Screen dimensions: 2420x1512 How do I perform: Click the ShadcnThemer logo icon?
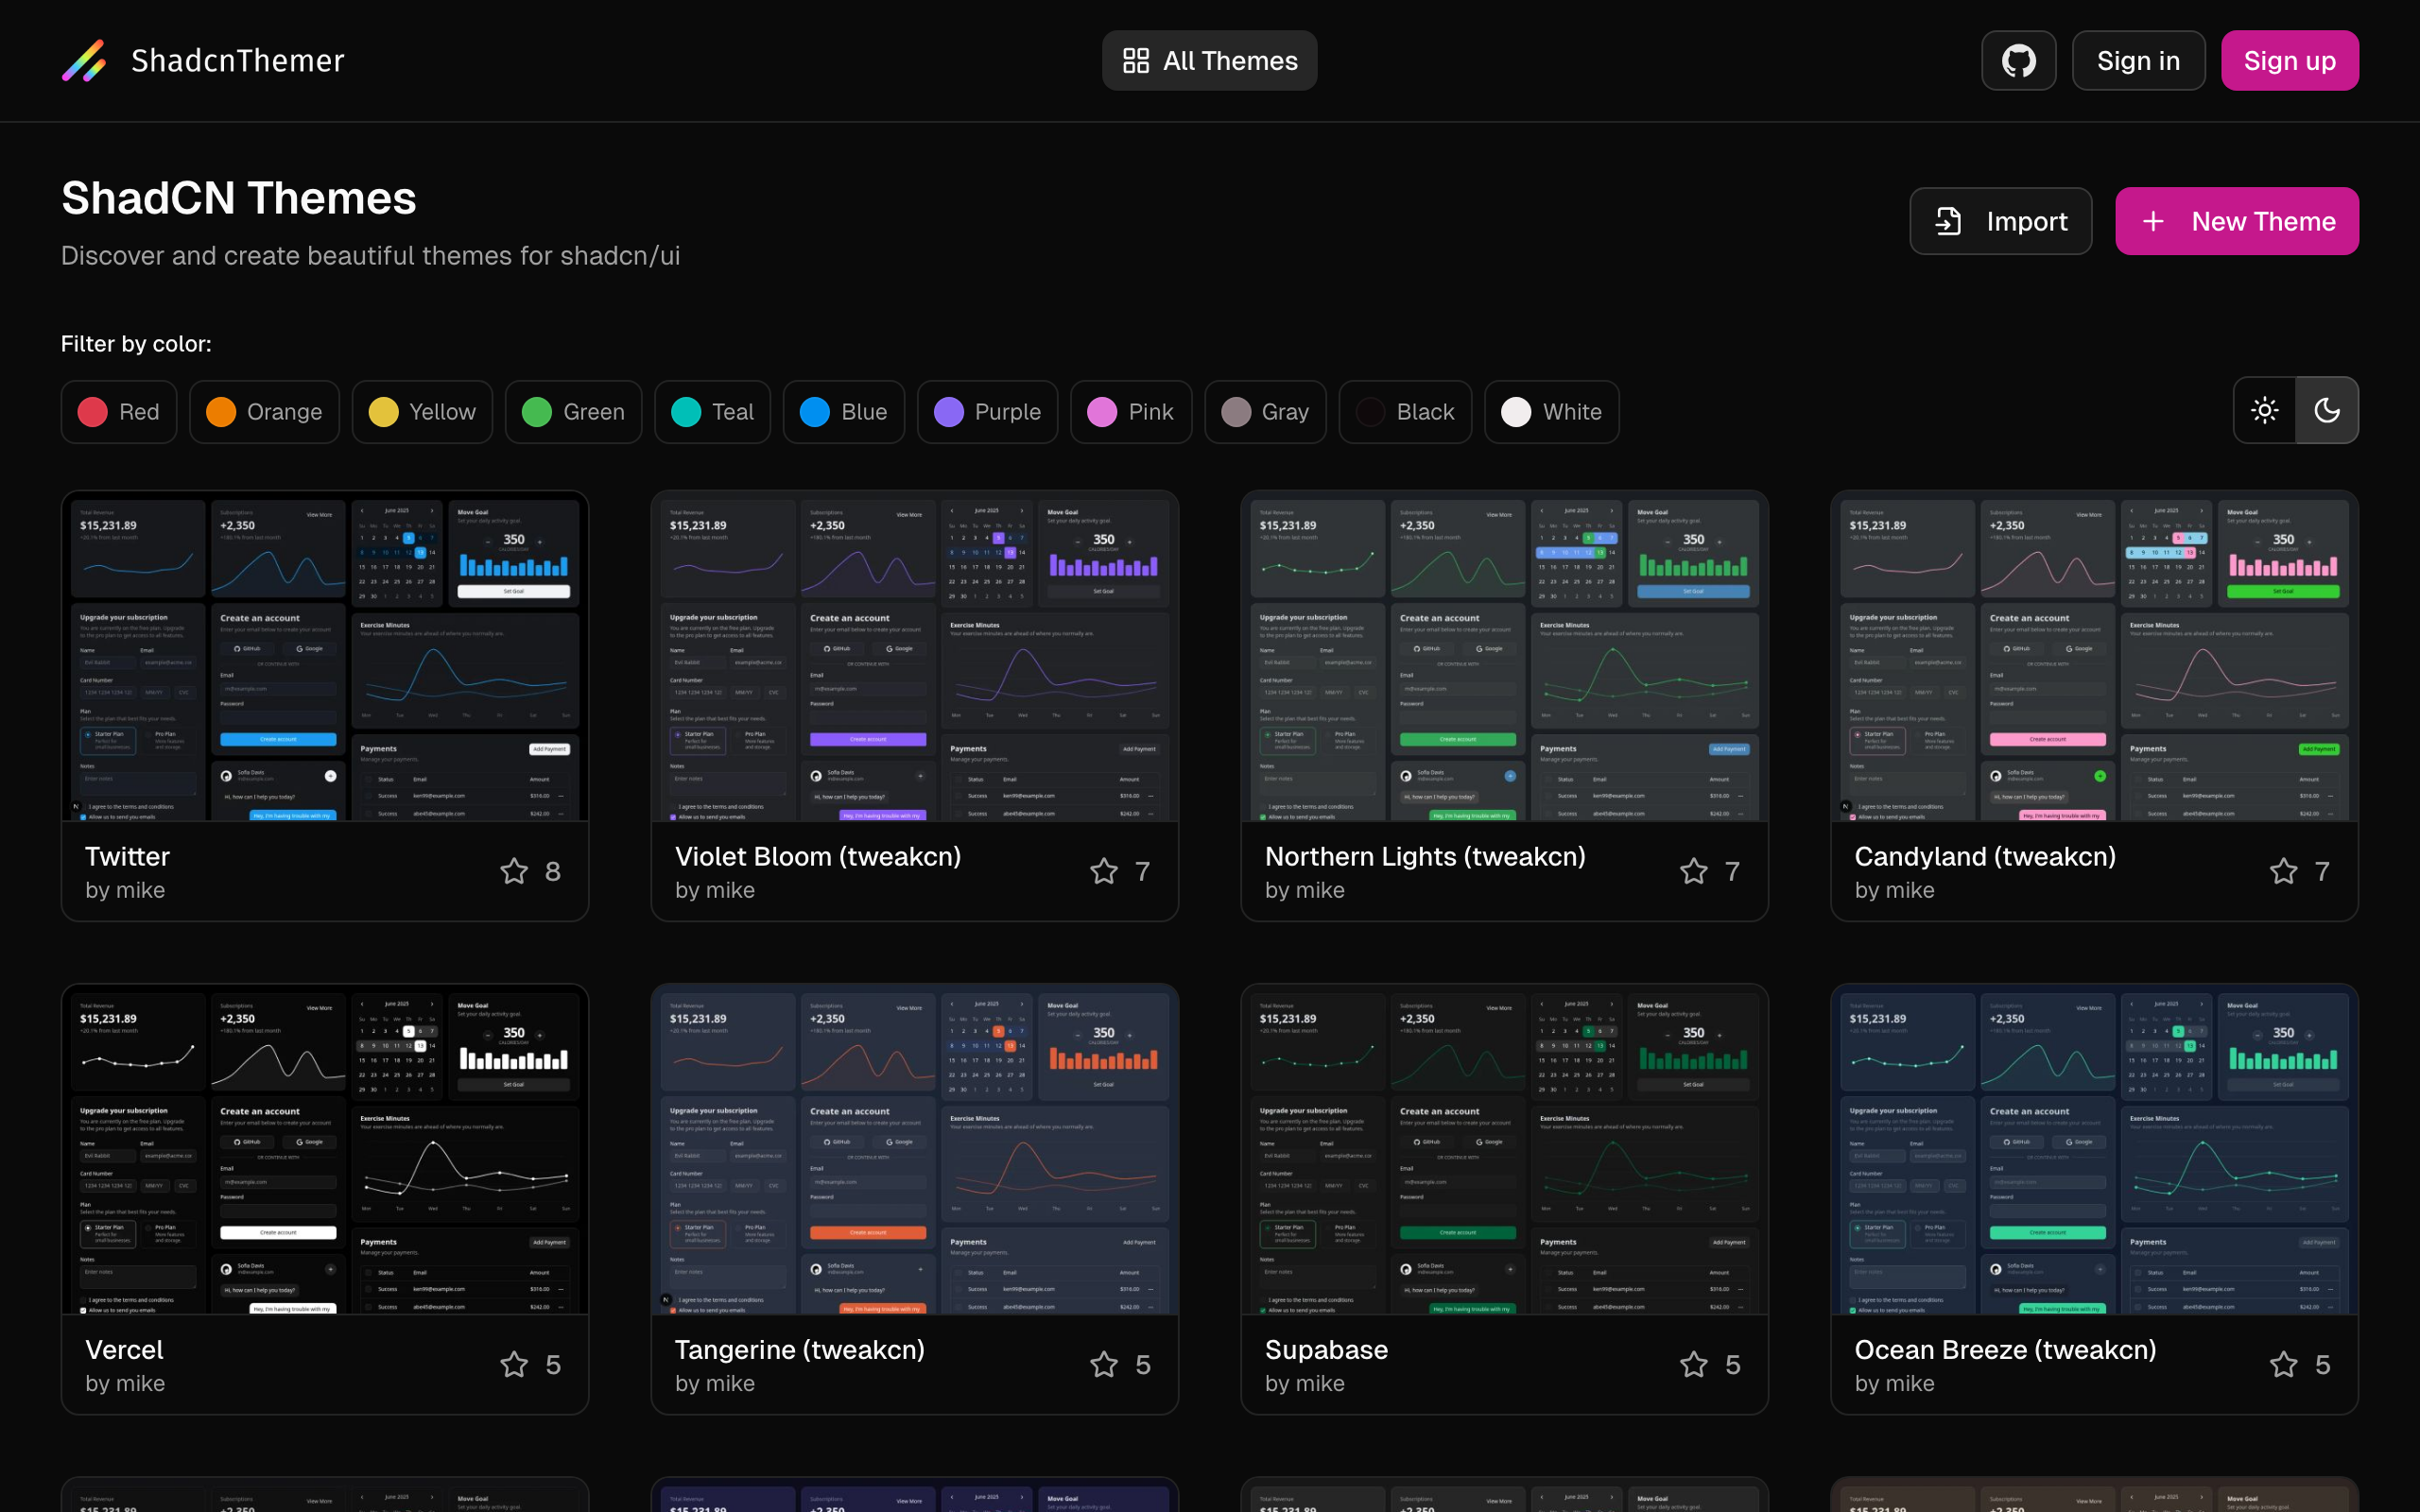[85, 61]
